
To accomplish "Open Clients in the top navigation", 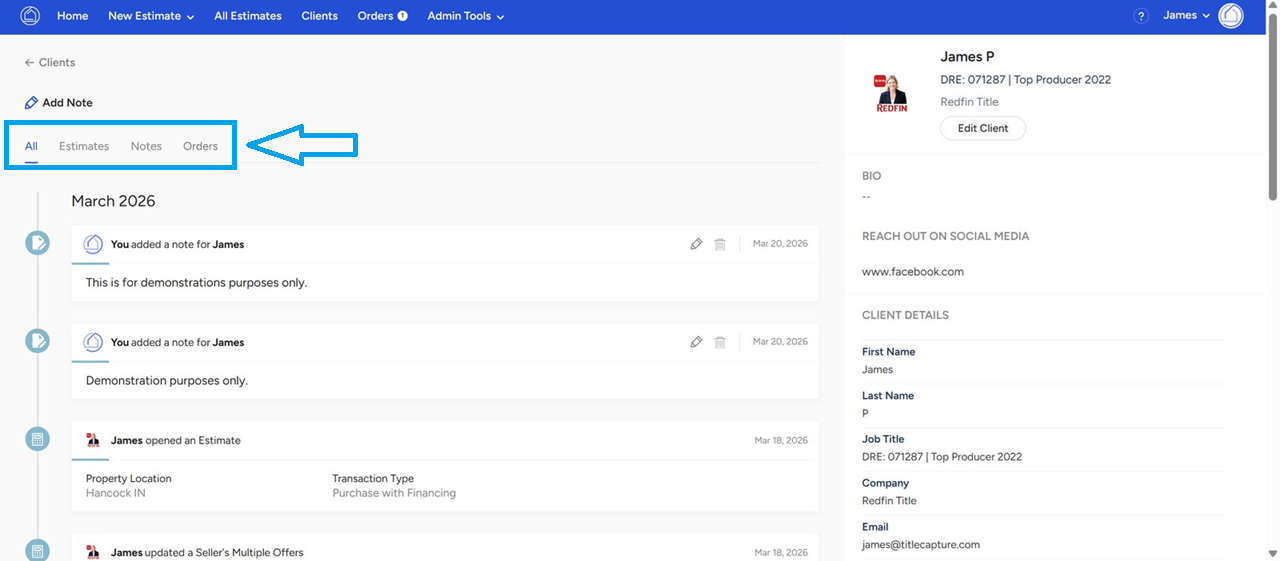I will pos(319,16).
